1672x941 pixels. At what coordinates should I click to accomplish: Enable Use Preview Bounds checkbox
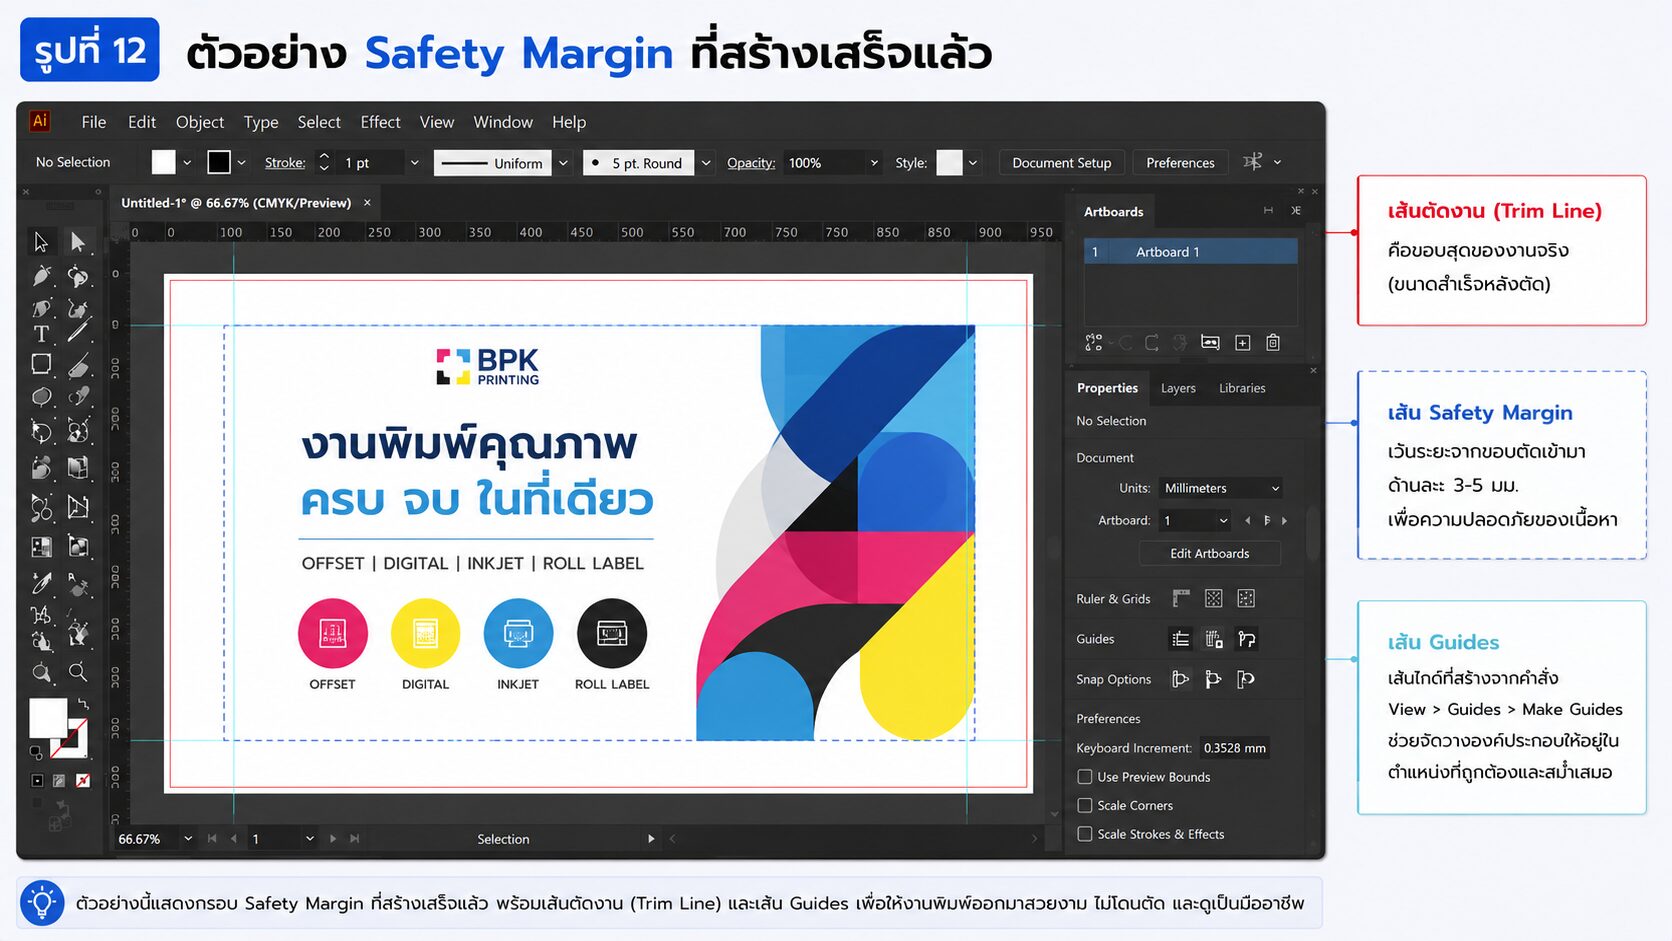[x=1085, y=777]
